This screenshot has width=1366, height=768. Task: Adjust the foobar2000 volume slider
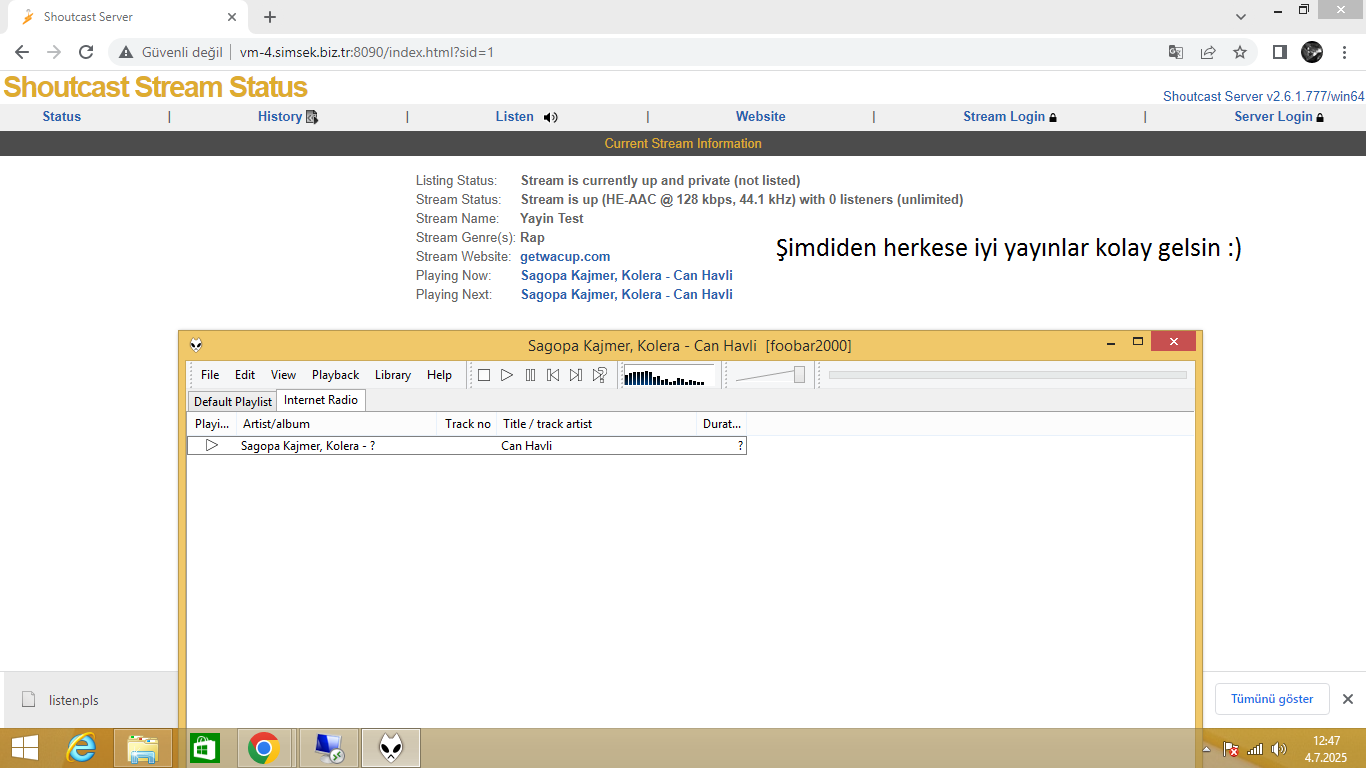(771, 375)
